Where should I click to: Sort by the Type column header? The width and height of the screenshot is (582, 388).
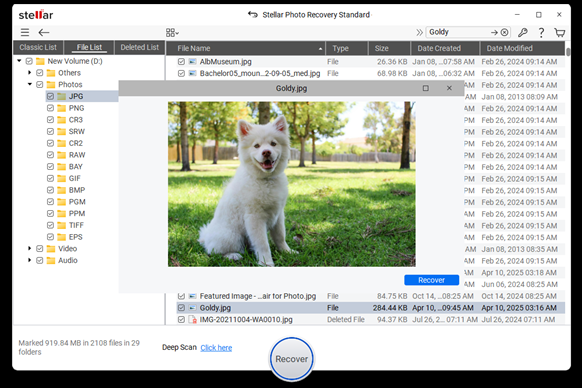[347, 48]
